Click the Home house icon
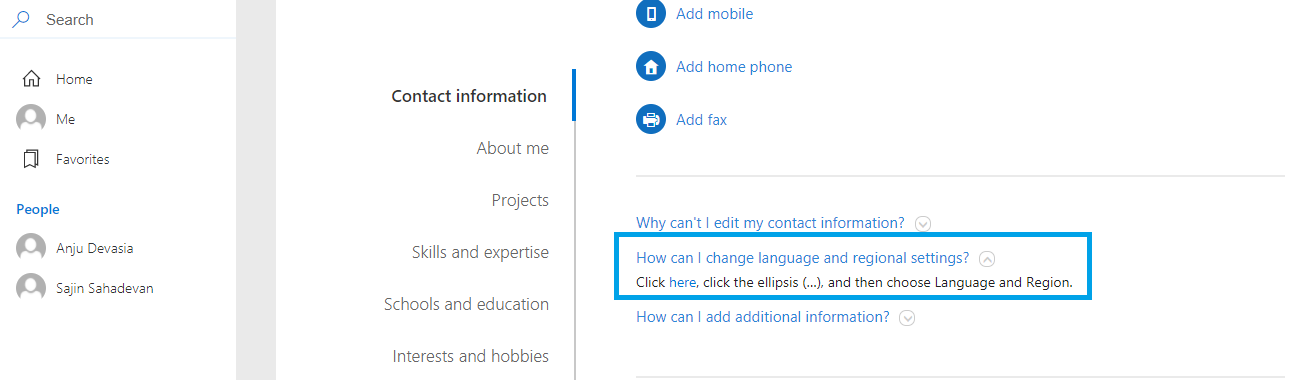Screen dimensions: 1308x380 [x=31, y=79]
